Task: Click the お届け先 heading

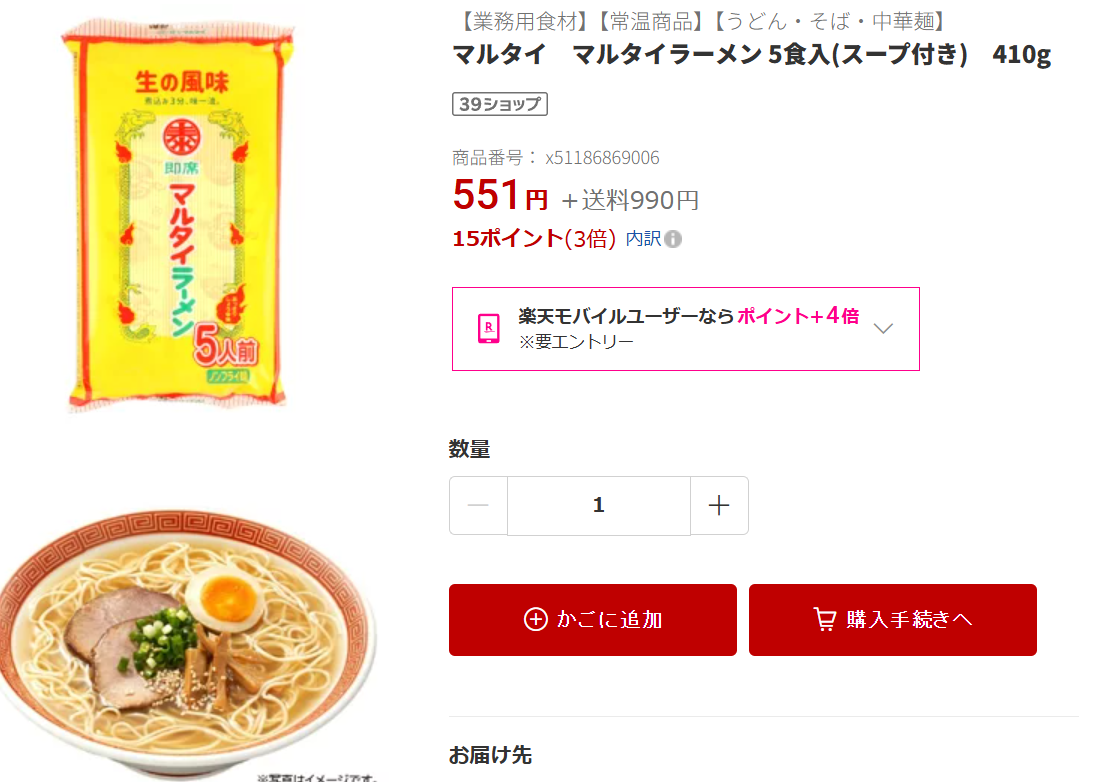Action: click(490, 755)
